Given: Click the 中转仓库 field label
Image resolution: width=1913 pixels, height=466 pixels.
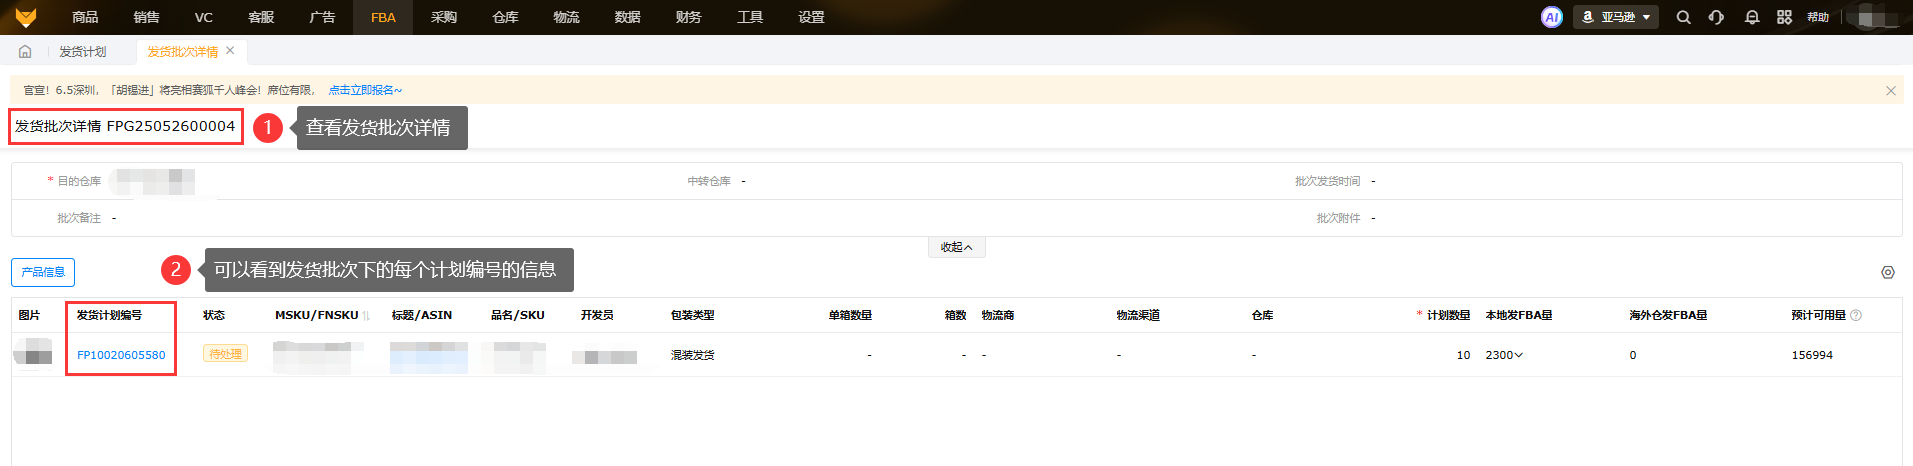Looking at the screenshot, I should [x=709, y=181].
